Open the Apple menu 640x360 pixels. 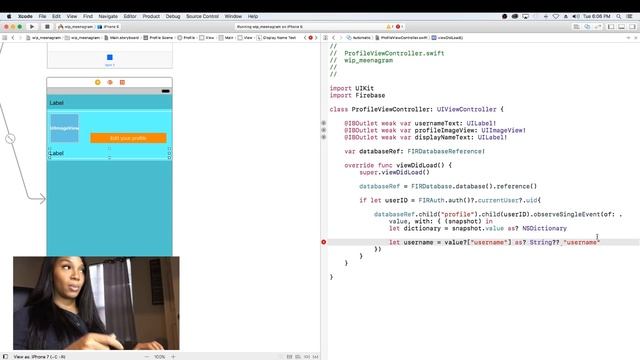pyautogui.click(x=9, y=16)
